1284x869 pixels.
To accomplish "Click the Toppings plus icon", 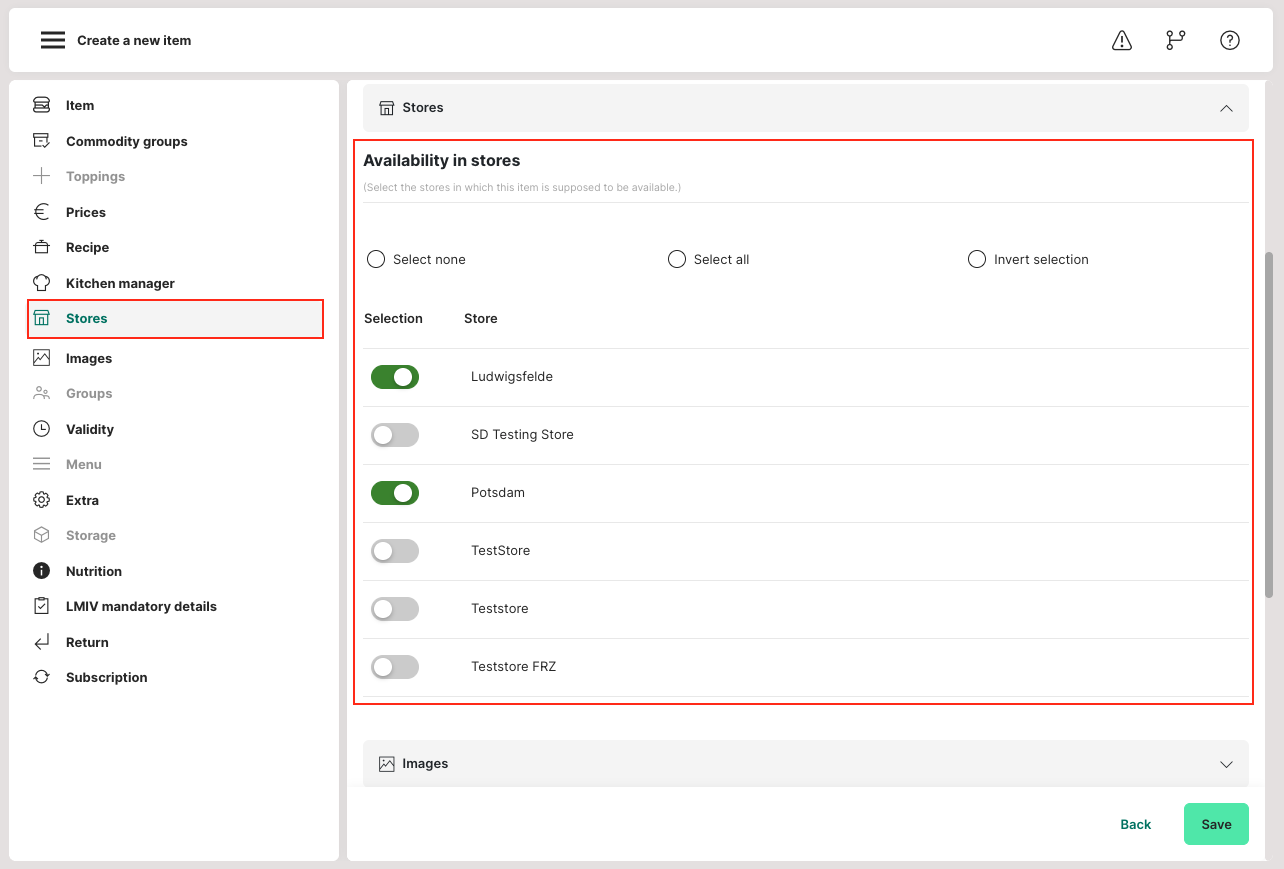I will click(x=41, y=176).
